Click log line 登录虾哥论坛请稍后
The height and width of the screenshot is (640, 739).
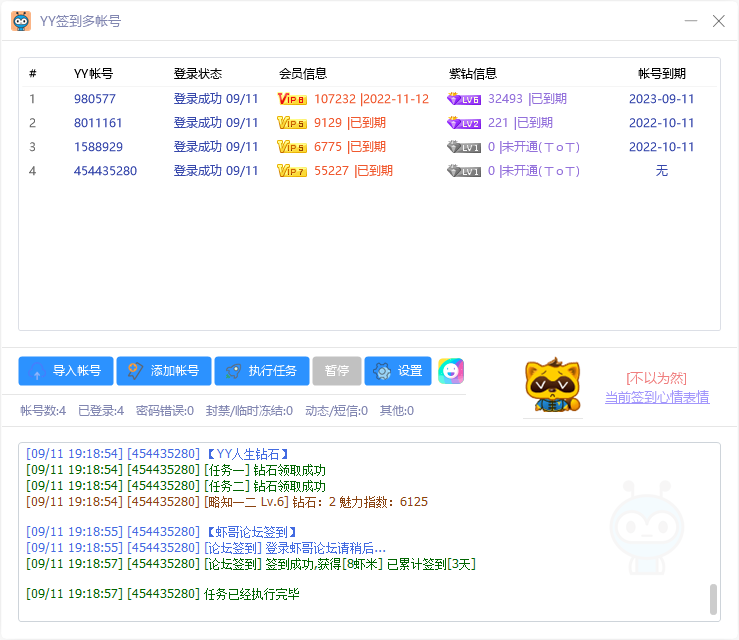(x=206, y=548)
